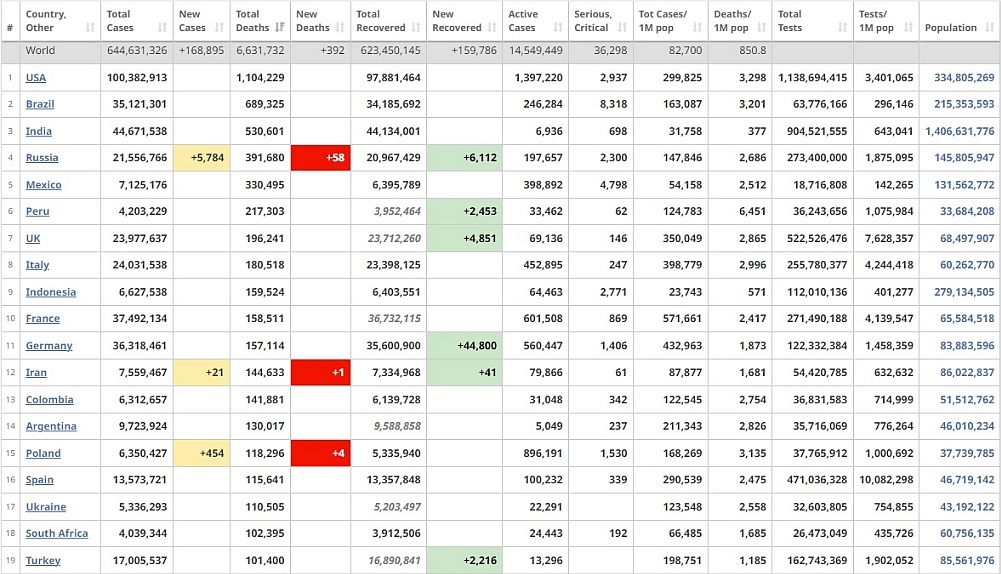The width and height of the screenshot is (1001, 574).
Task: Click Germany population 83,883,596 link
Action: (967, 345)
